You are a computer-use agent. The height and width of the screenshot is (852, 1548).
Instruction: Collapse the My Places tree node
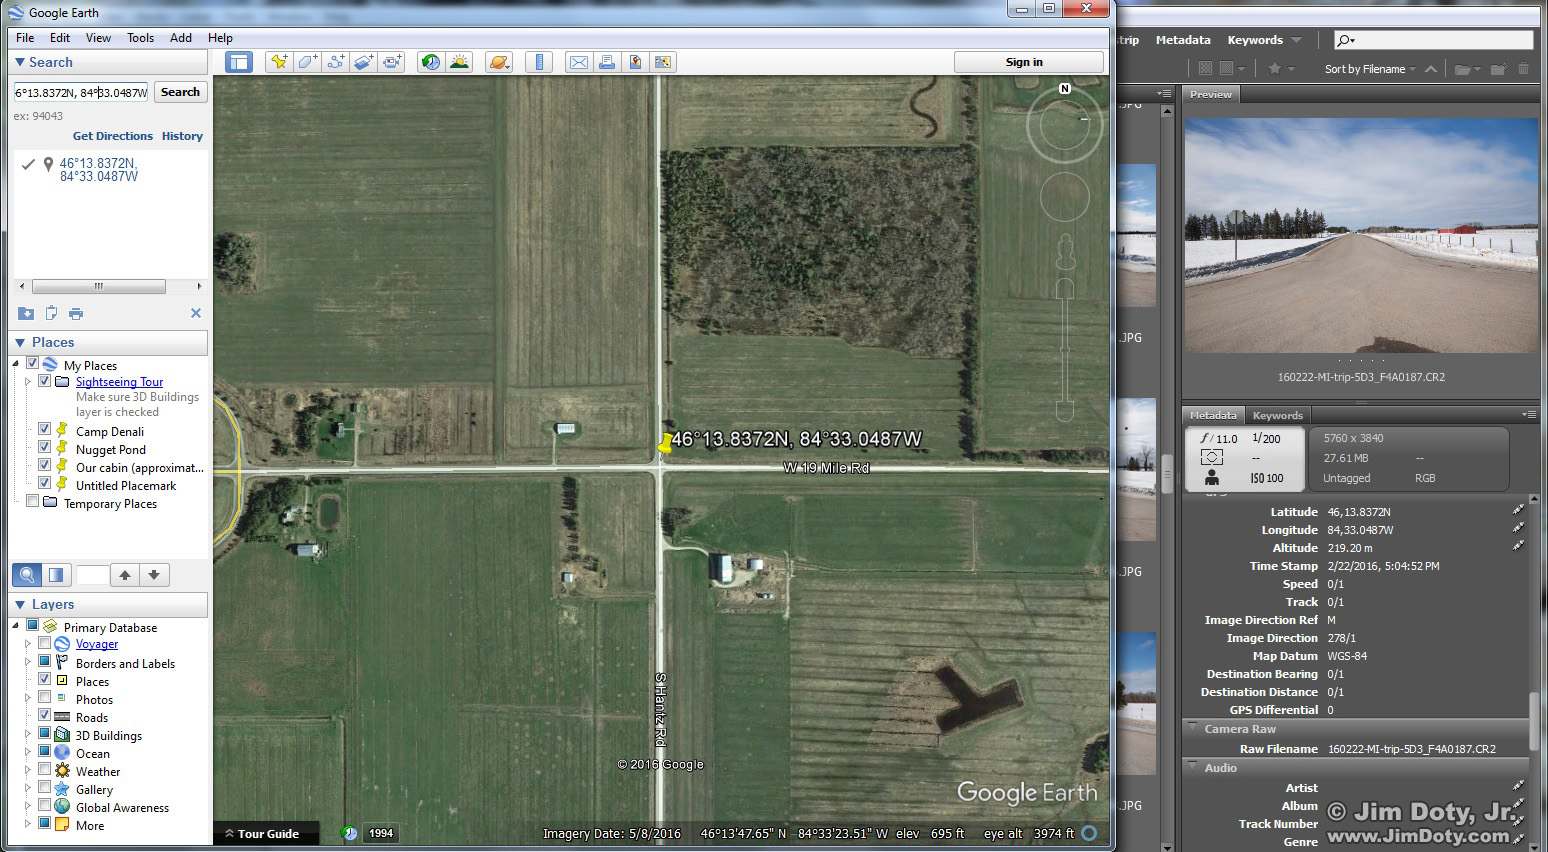pos(17,363)
